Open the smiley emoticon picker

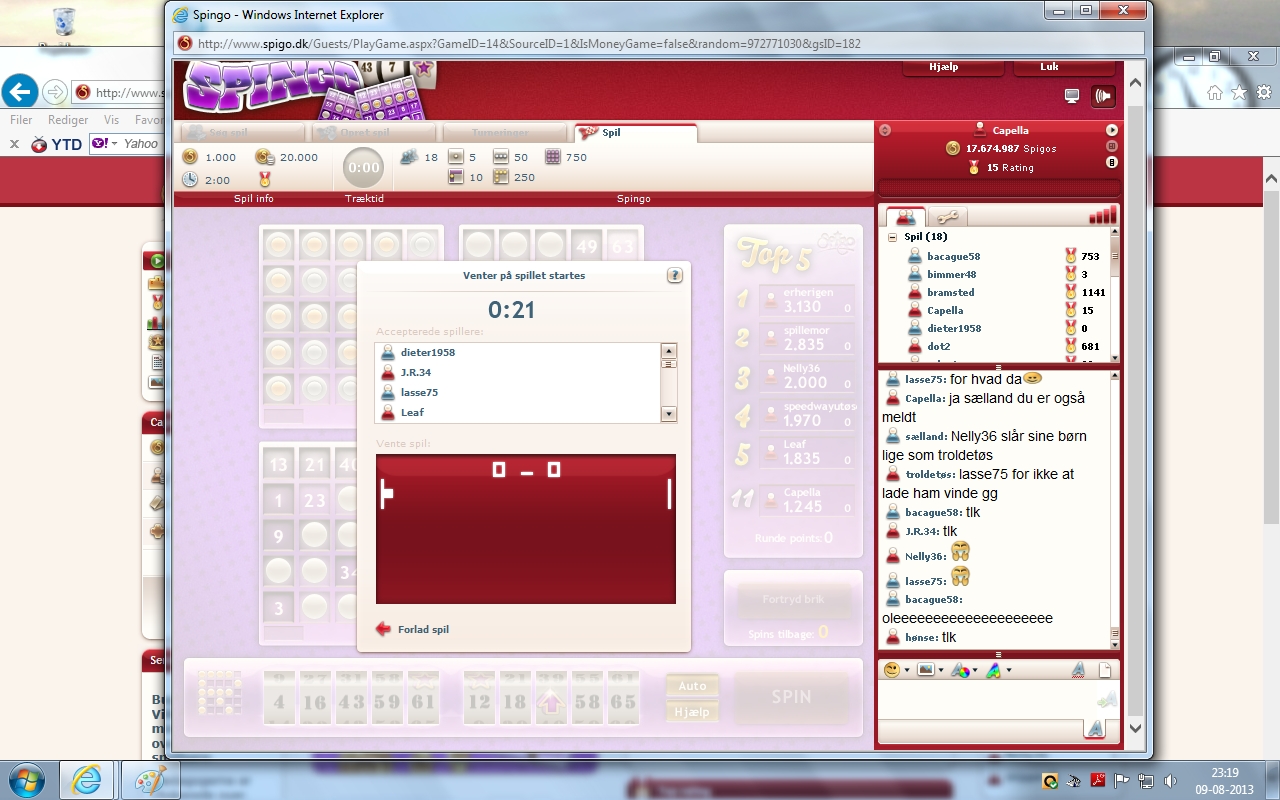pos(891,670)
